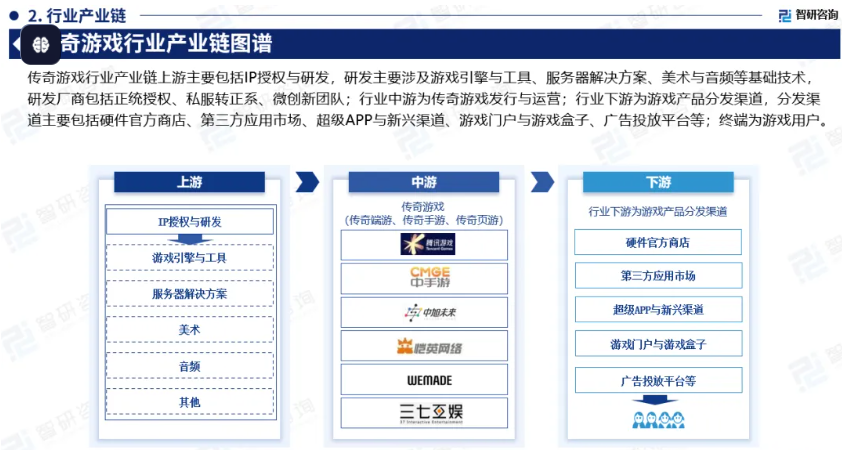Click the Tencent Games logo box
This screenshot has height=450, width=842.
(424, 245)
